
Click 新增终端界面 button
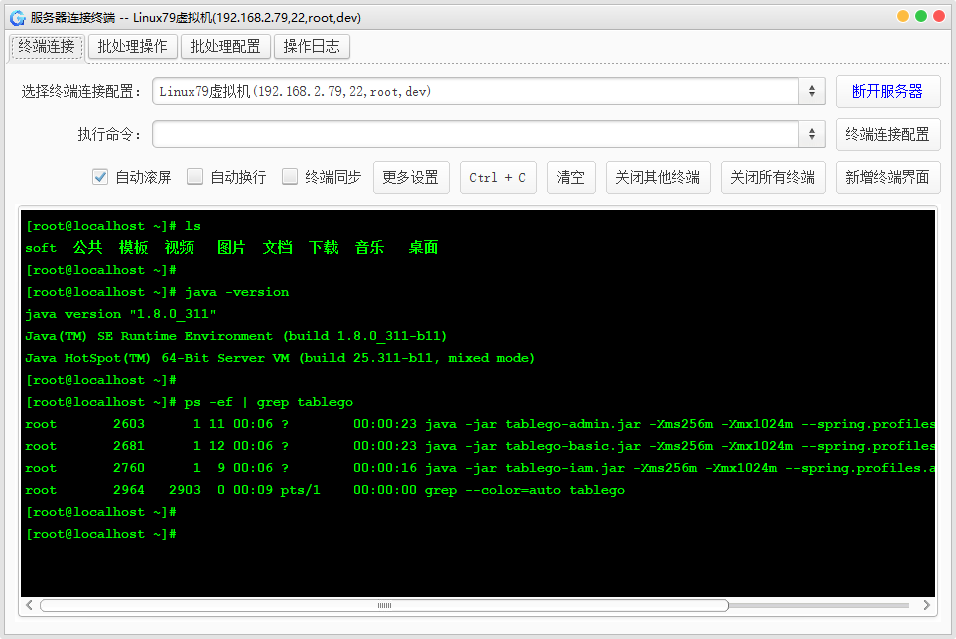[x=888, y=177]
